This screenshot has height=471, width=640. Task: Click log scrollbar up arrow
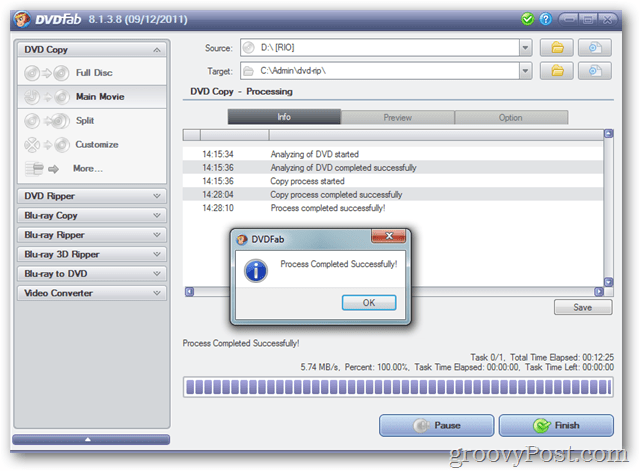(608, 133)
